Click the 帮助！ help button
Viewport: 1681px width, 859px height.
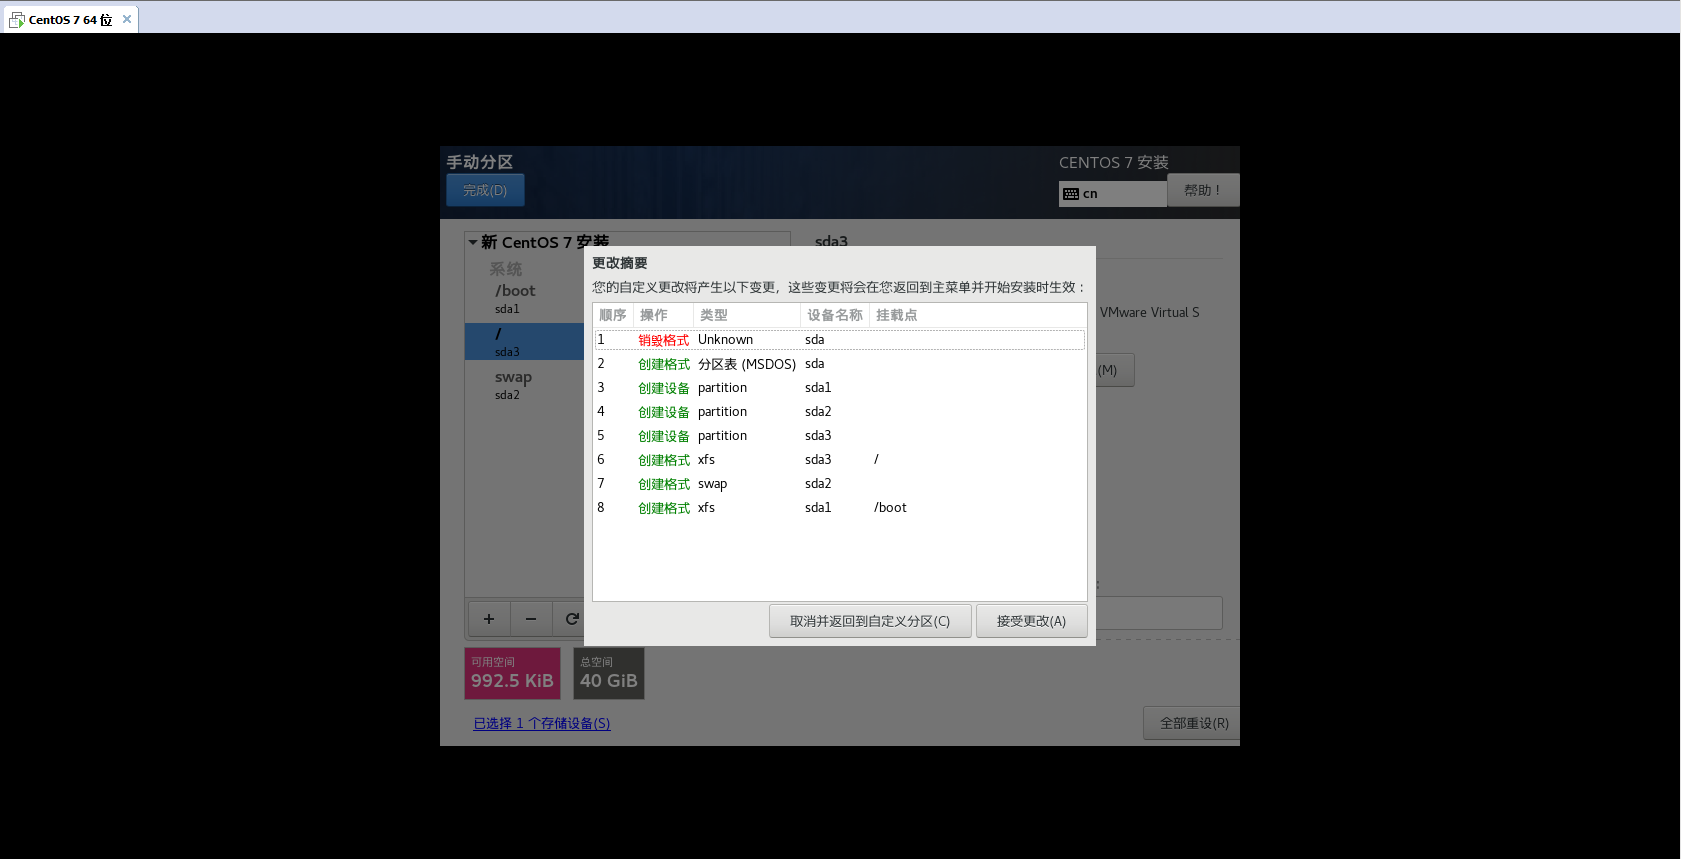click(1203, 190)
